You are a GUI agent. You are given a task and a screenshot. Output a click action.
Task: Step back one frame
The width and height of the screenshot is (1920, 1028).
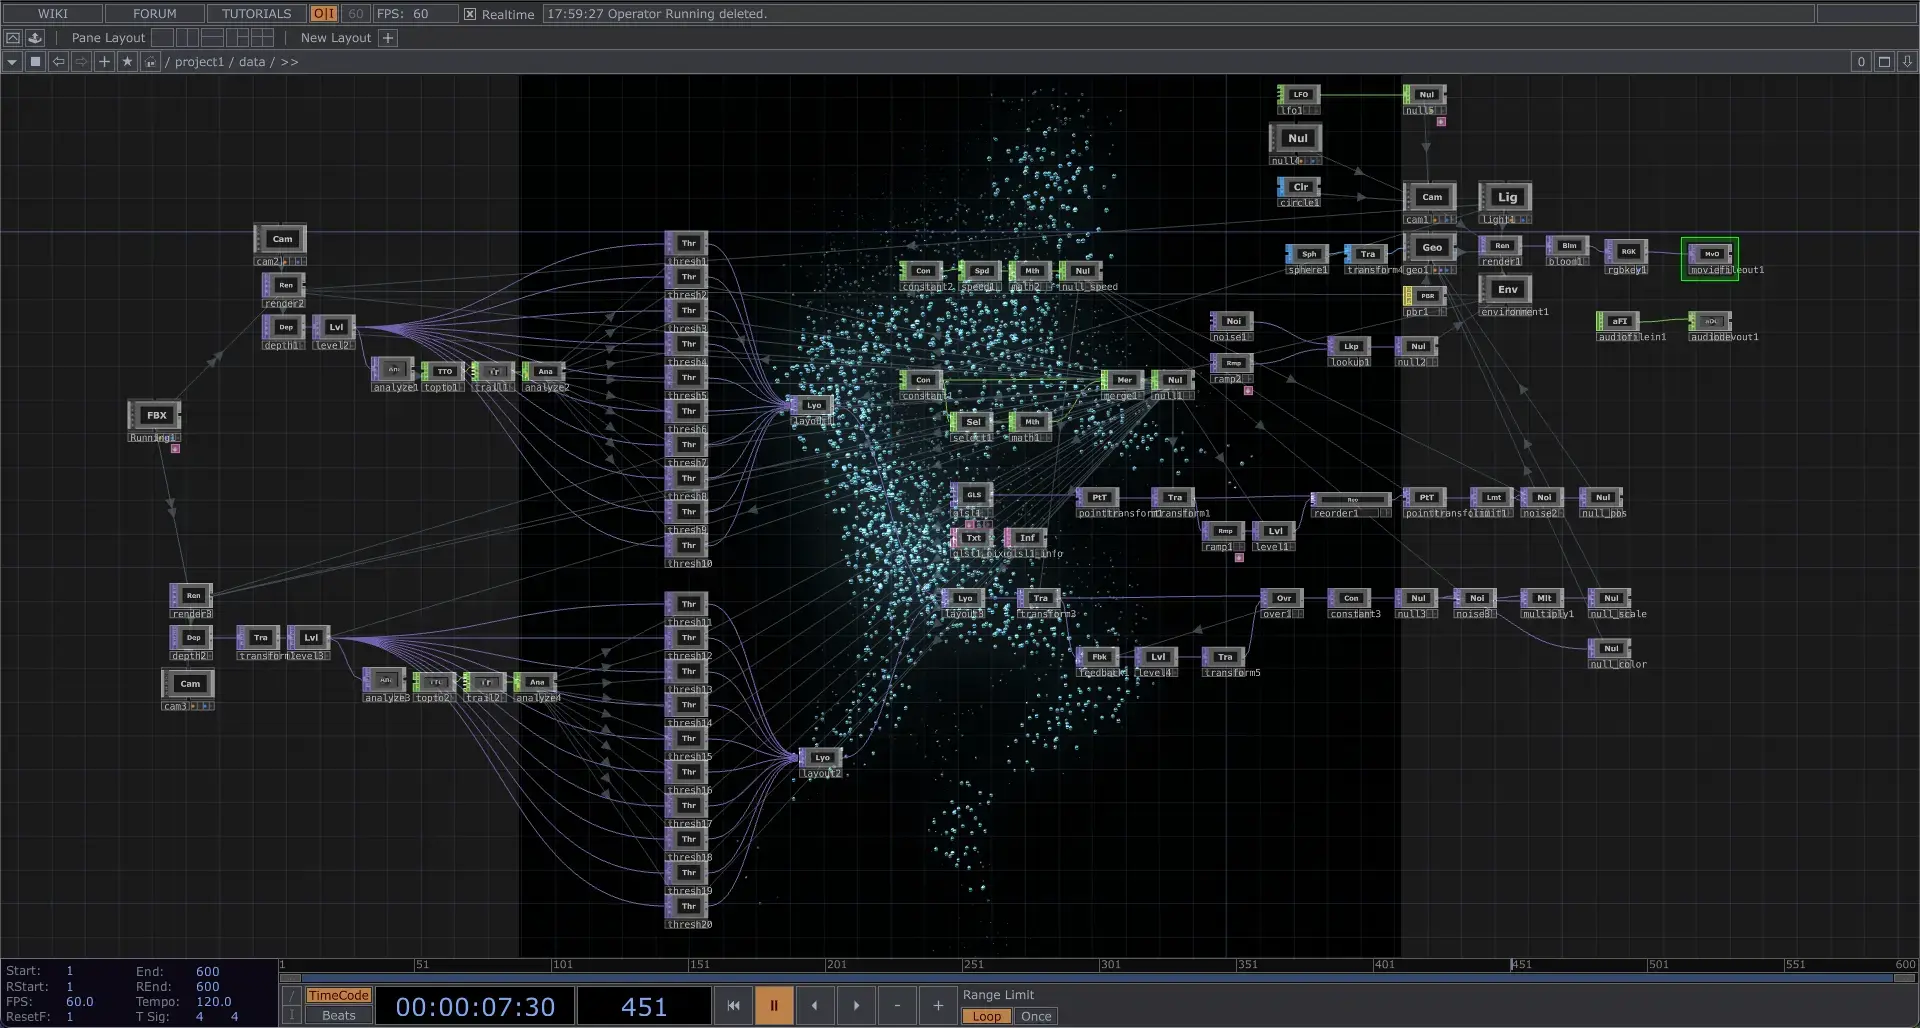[x=814, y=1006]
